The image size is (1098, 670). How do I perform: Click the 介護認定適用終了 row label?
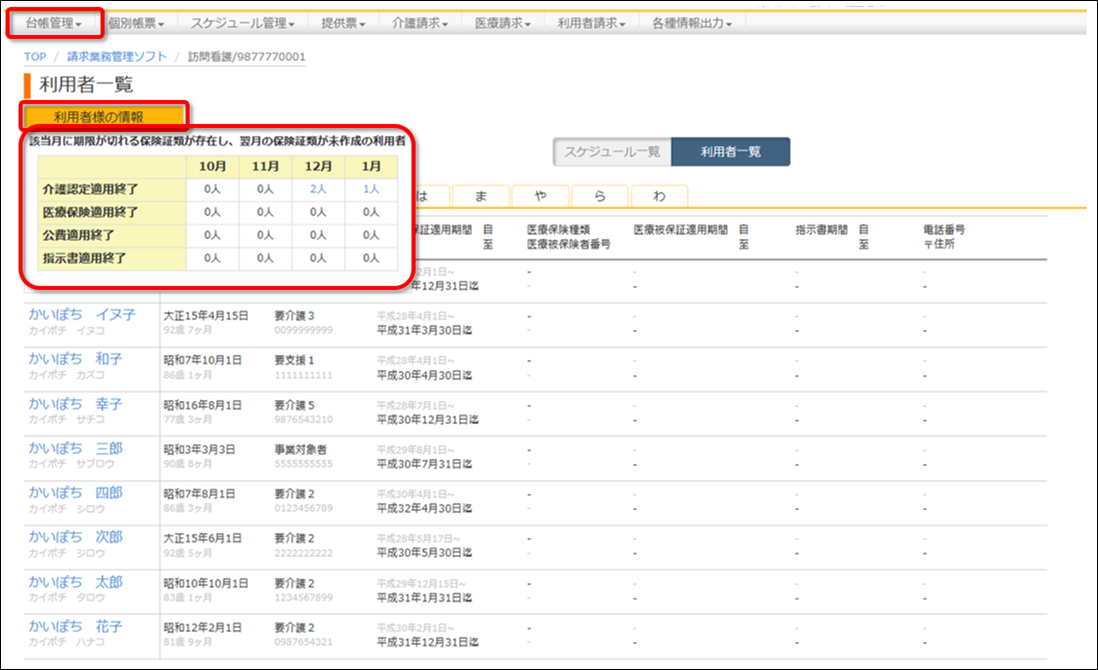point(90,189)
